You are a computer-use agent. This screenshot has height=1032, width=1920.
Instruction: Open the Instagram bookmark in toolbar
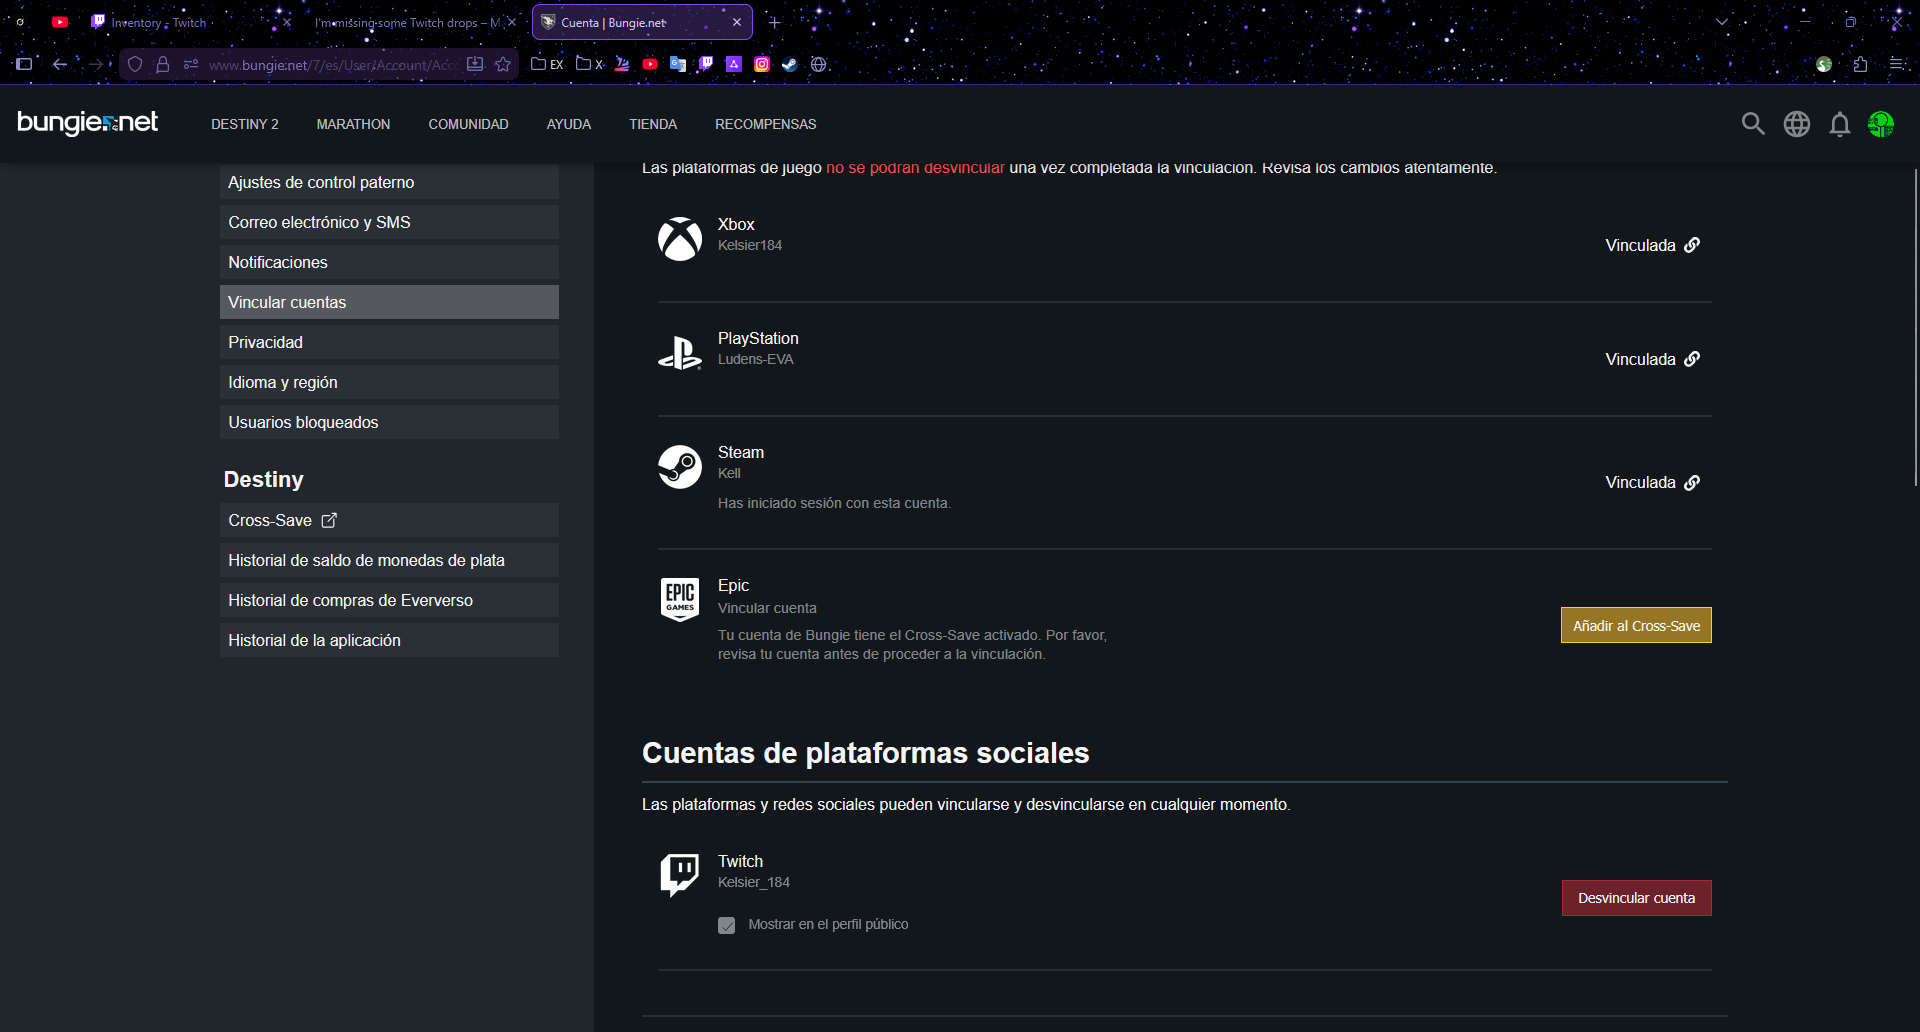tap(762, 64)
